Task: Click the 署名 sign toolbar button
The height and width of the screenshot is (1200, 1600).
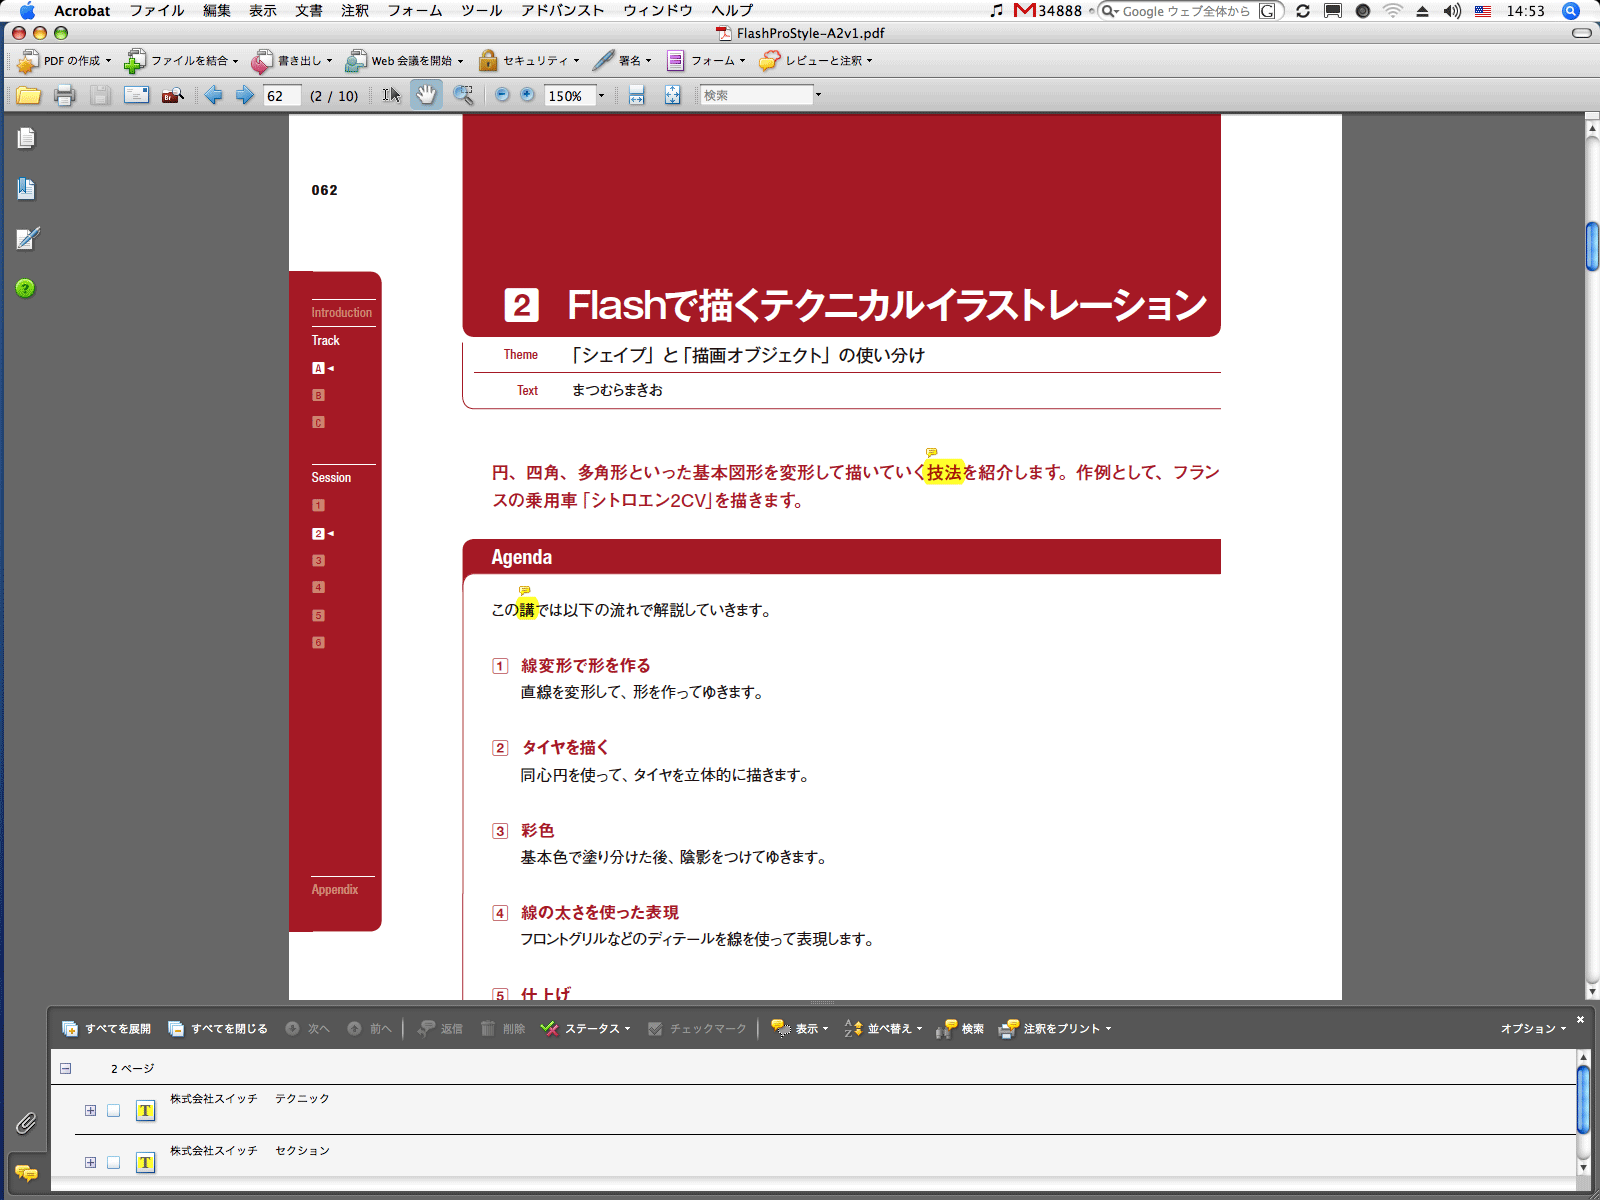Action: coord(622,61)
